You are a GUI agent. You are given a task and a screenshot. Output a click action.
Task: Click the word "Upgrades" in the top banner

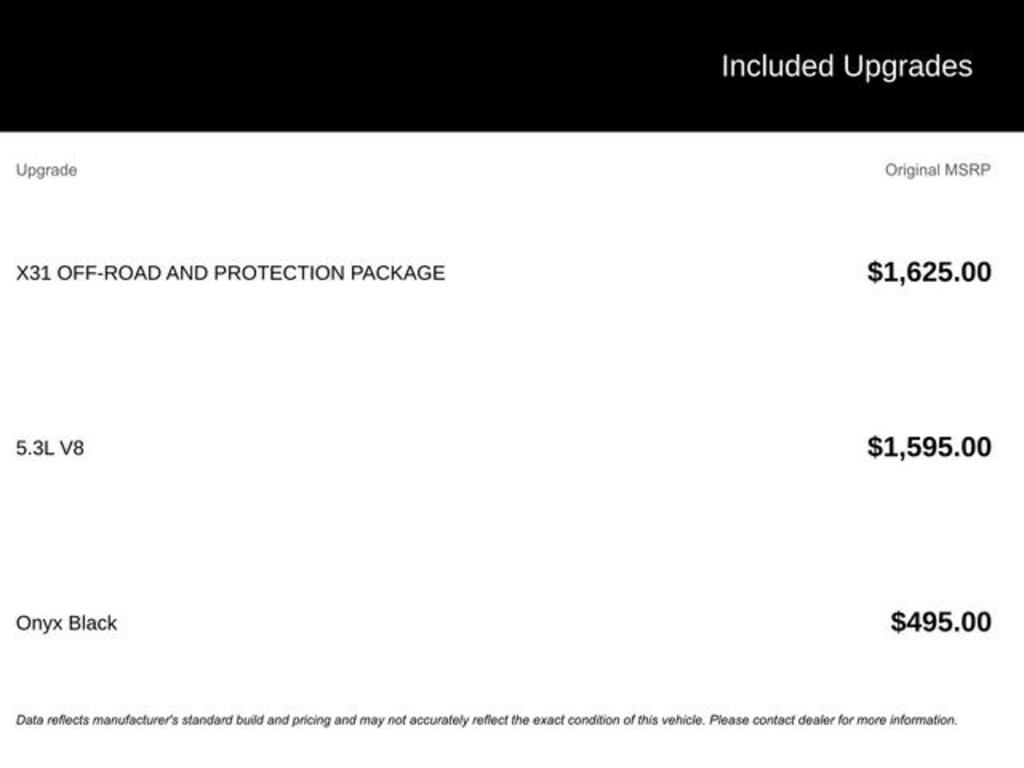click(907, 66)
